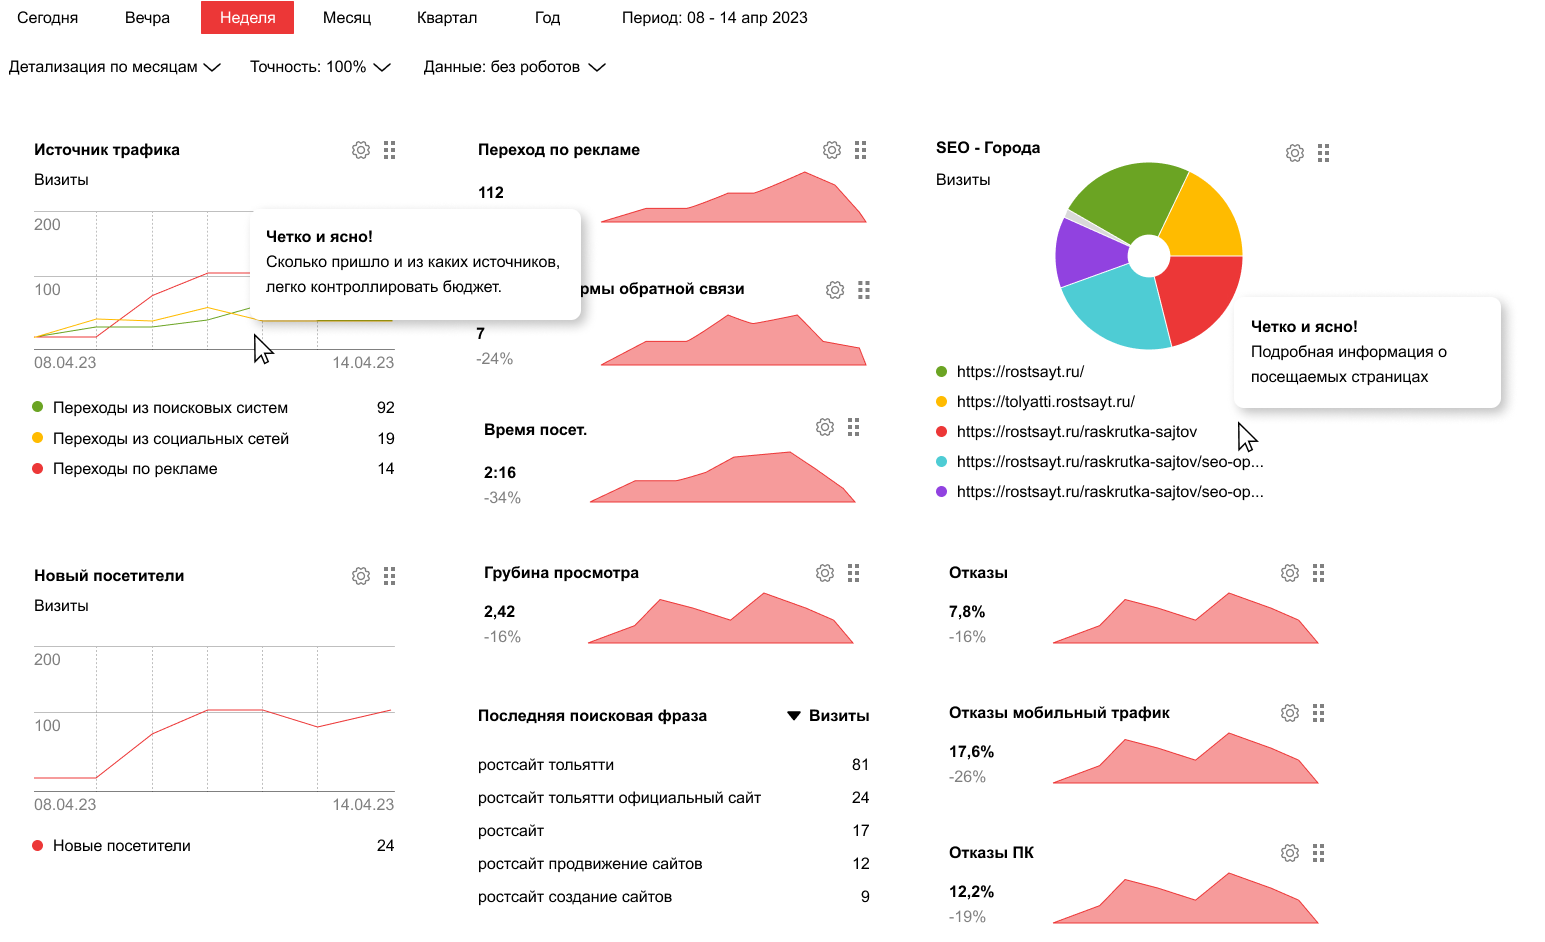Open the Точность: 100% dropdown
The height and width of the screenshot is (942, 1545).
(x=319, y=67)
